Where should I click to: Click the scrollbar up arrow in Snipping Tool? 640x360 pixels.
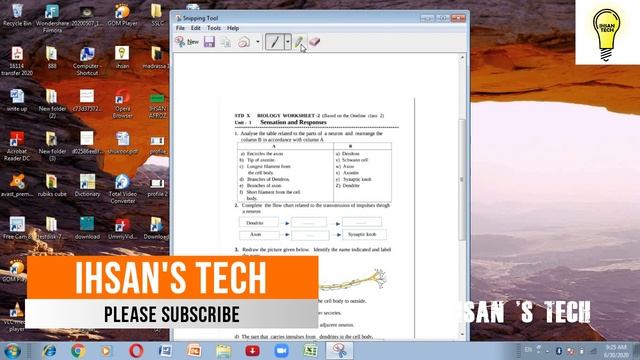(462, 58)
